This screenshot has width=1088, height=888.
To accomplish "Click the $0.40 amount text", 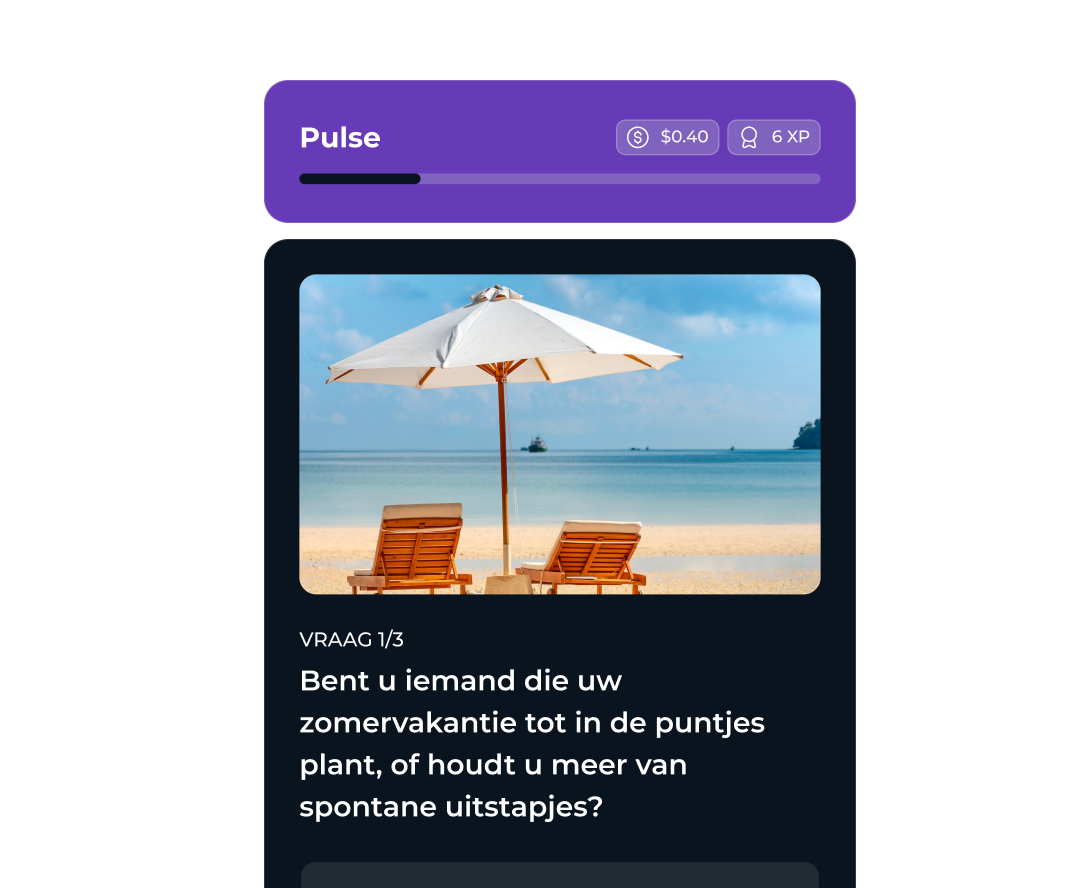I will point(684,137).
